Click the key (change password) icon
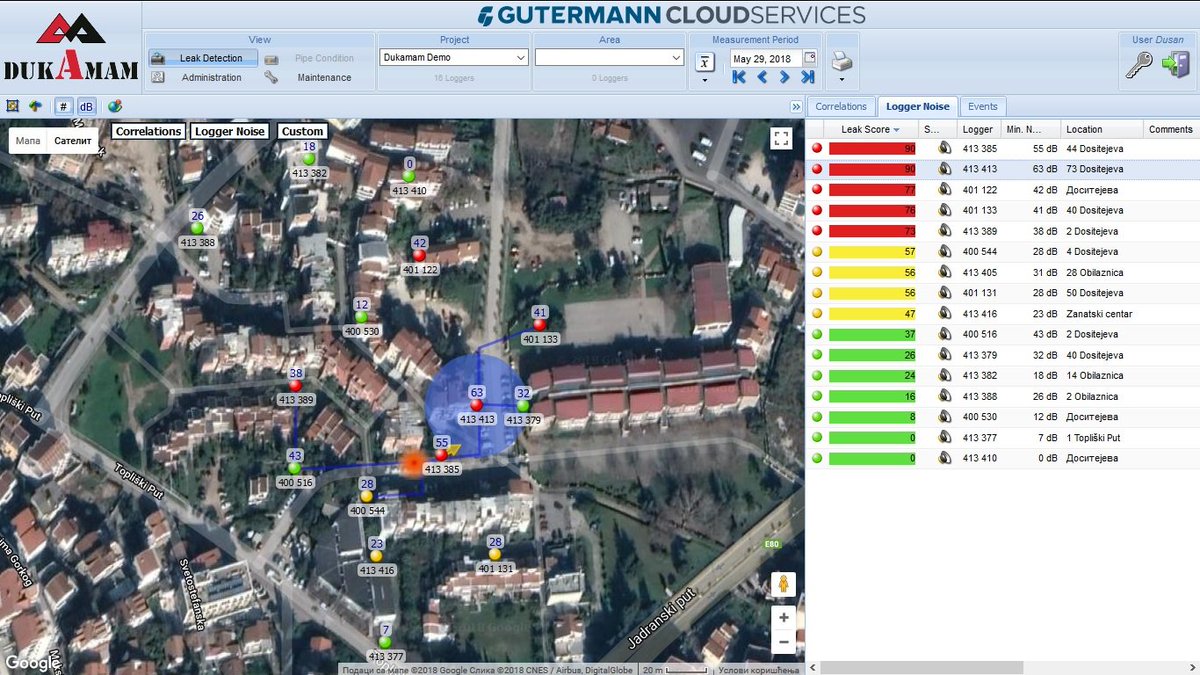The height and width of the screenshot is (675, 1200). pyautogui.click(x=1139, y=65)
